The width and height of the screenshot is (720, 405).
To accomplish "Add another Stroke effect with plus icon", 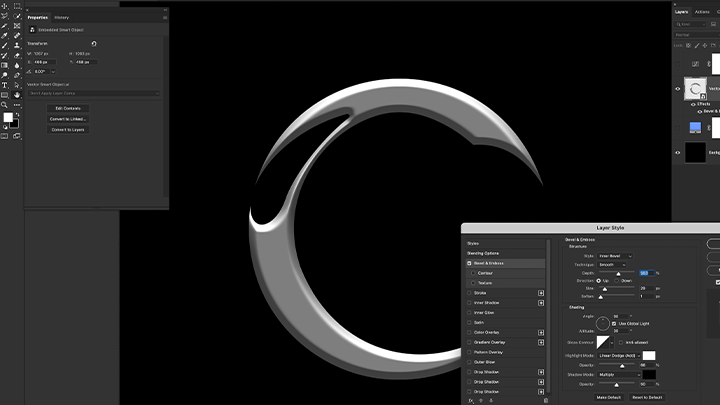I will 541,293.
